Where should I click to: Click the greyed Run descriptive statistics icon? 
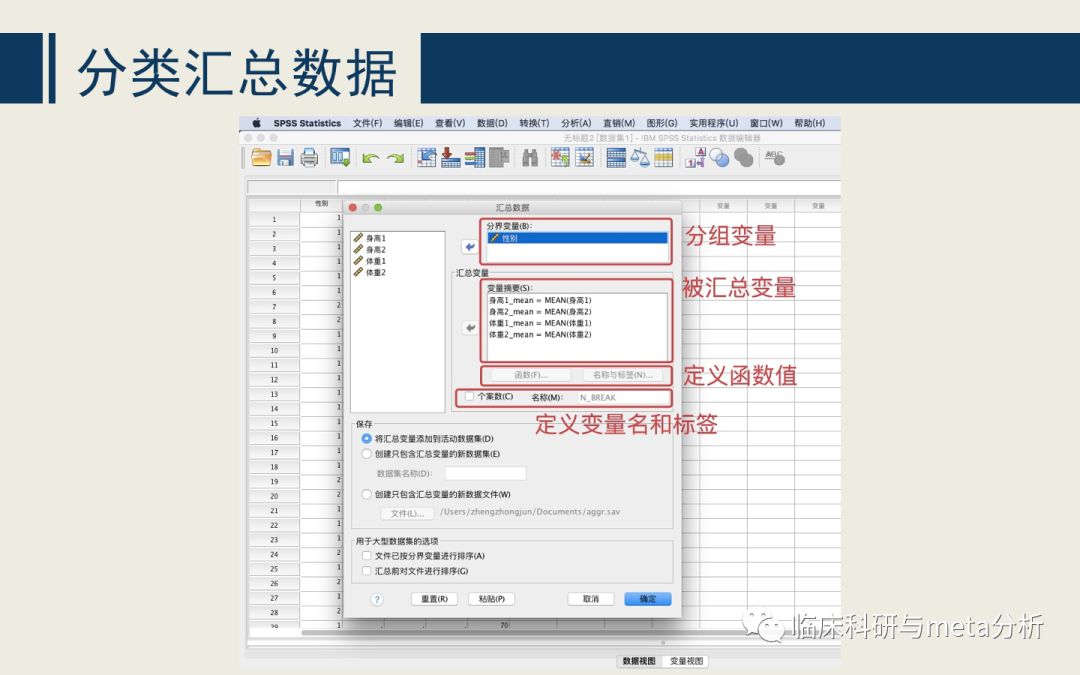tap(499, 158)
